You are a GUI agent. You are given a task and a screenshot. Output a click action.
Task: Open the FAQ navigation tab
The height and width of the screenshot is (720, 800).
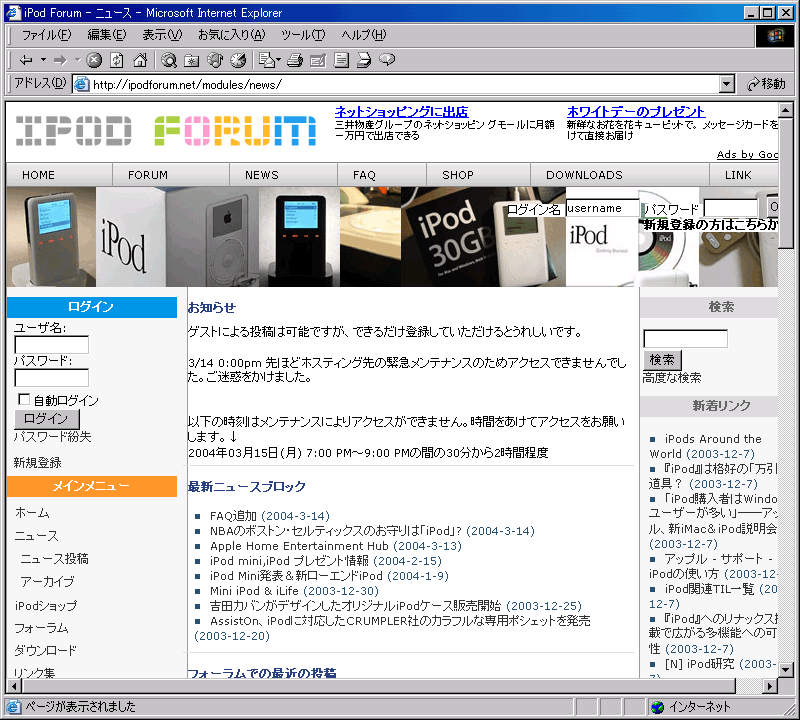[x=364, y=175]
